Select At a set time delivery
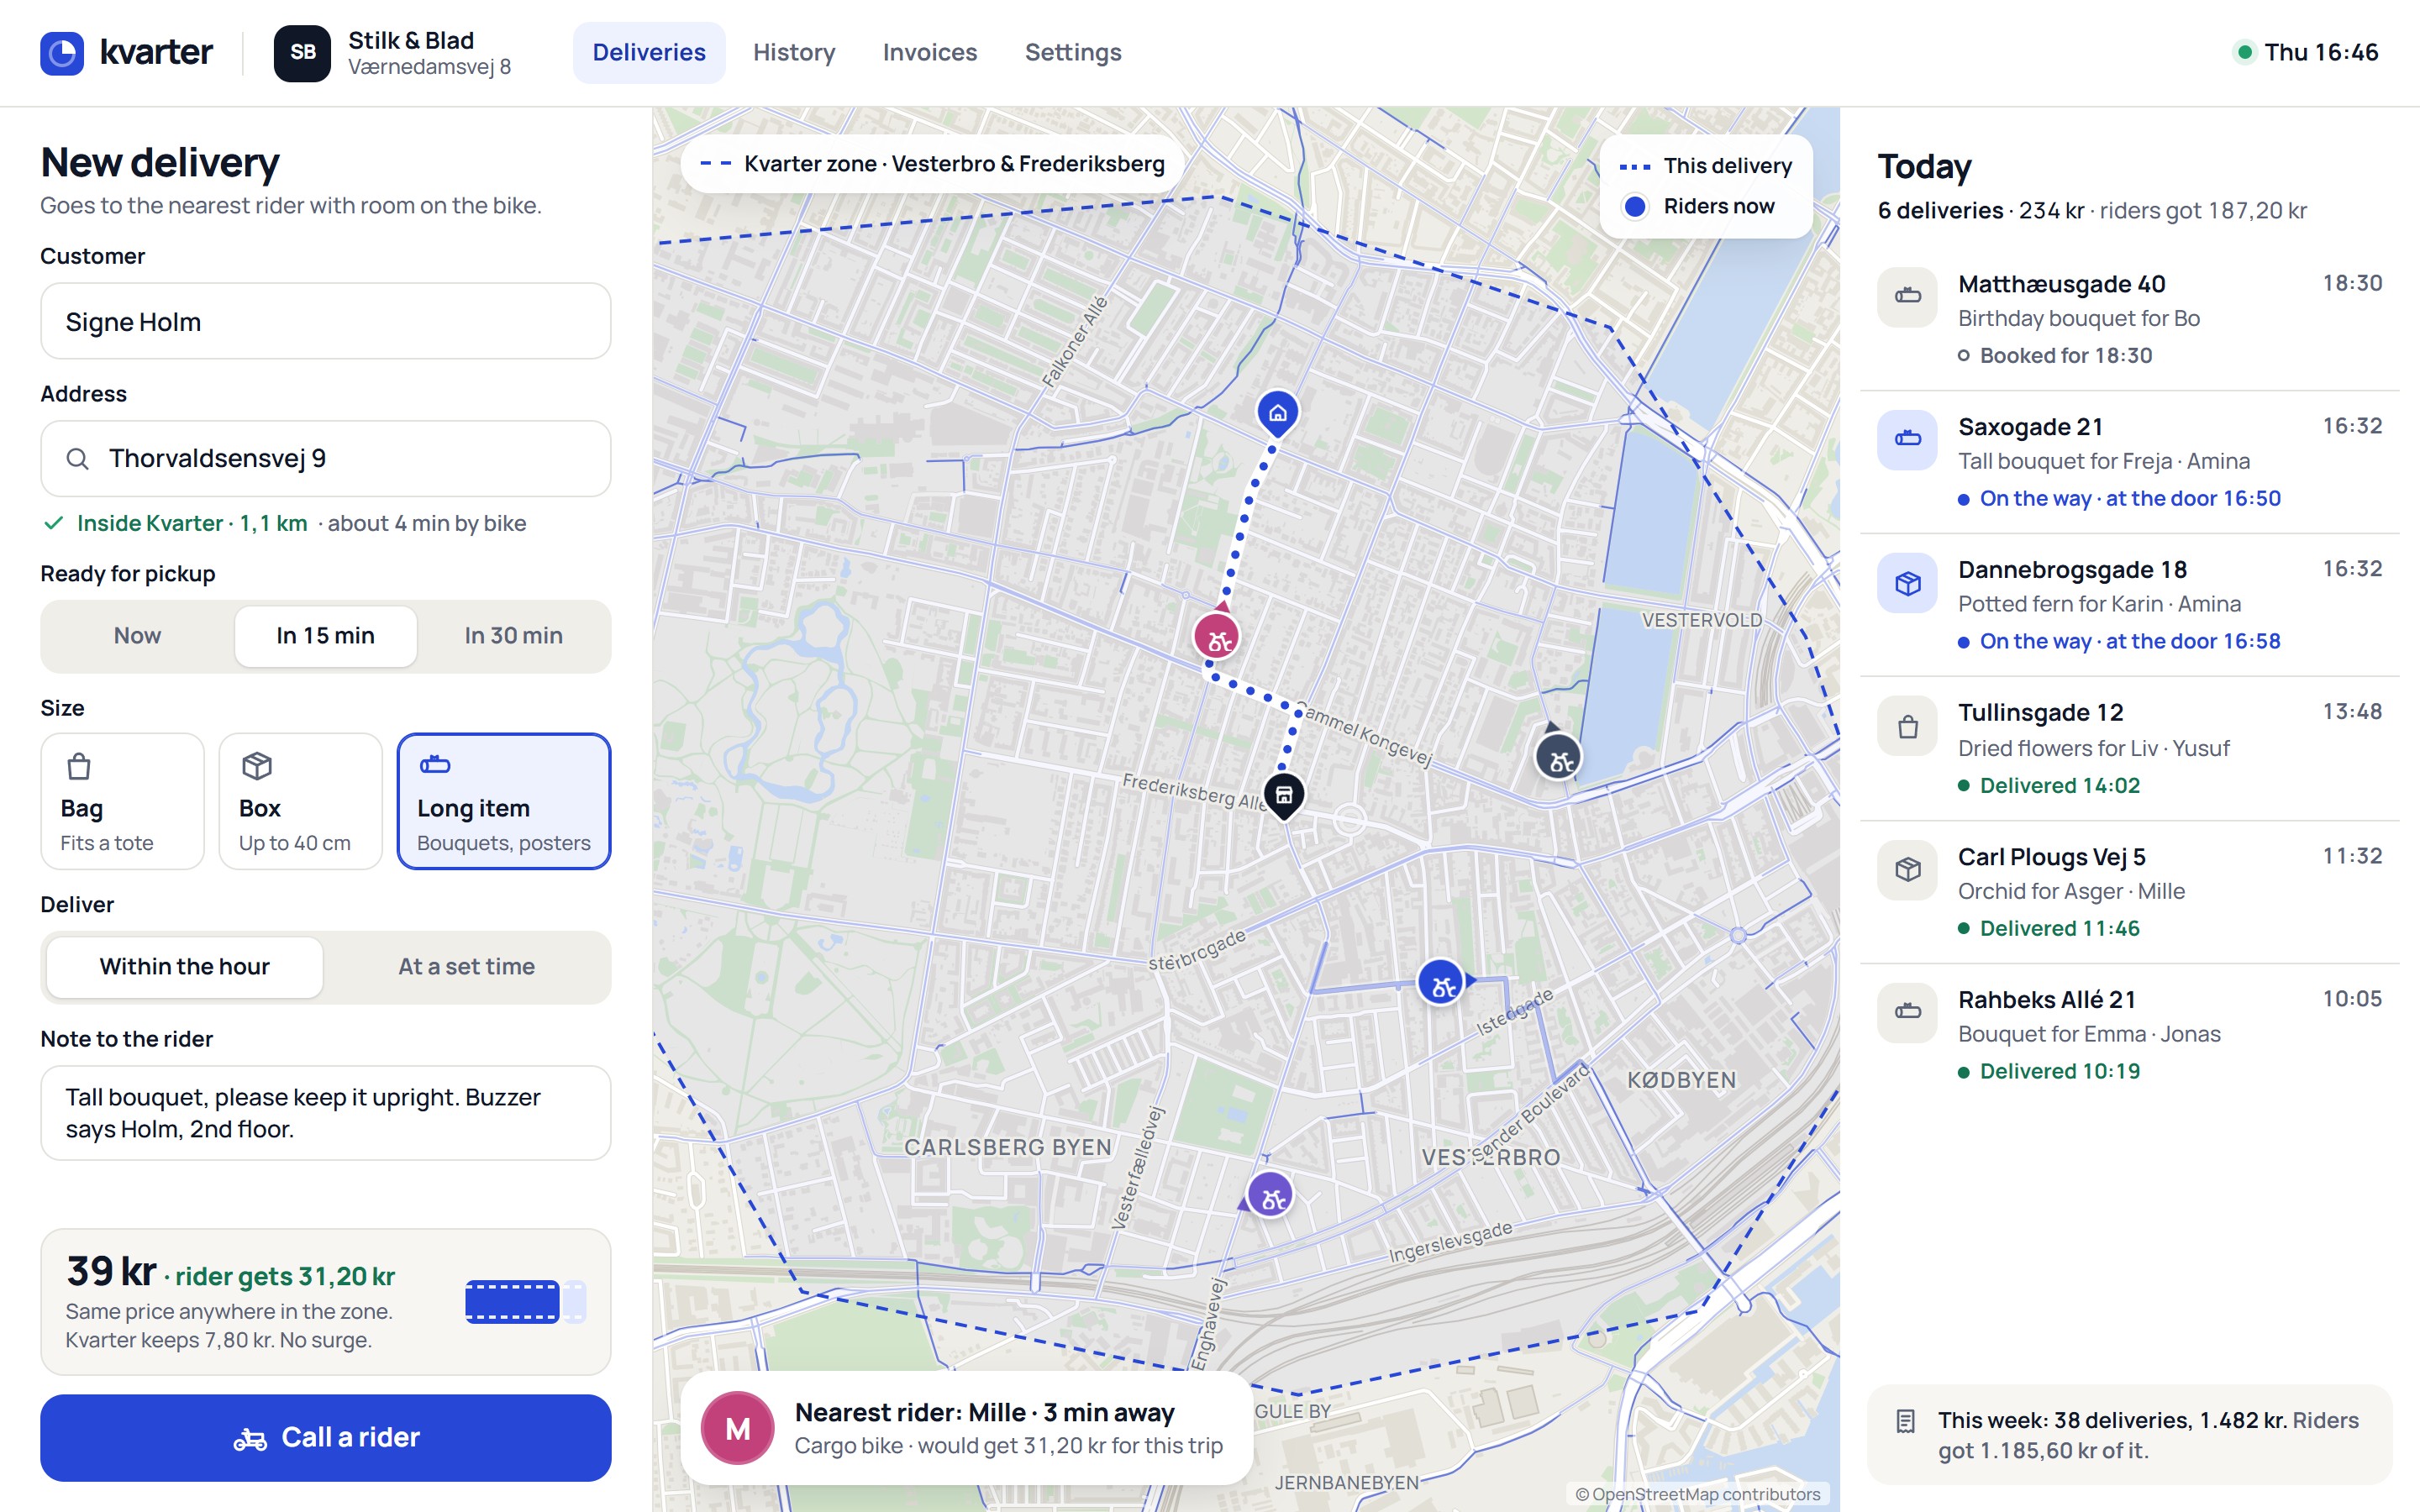This screenshot has height=1512, width=2420. click(x=466, y=967)
